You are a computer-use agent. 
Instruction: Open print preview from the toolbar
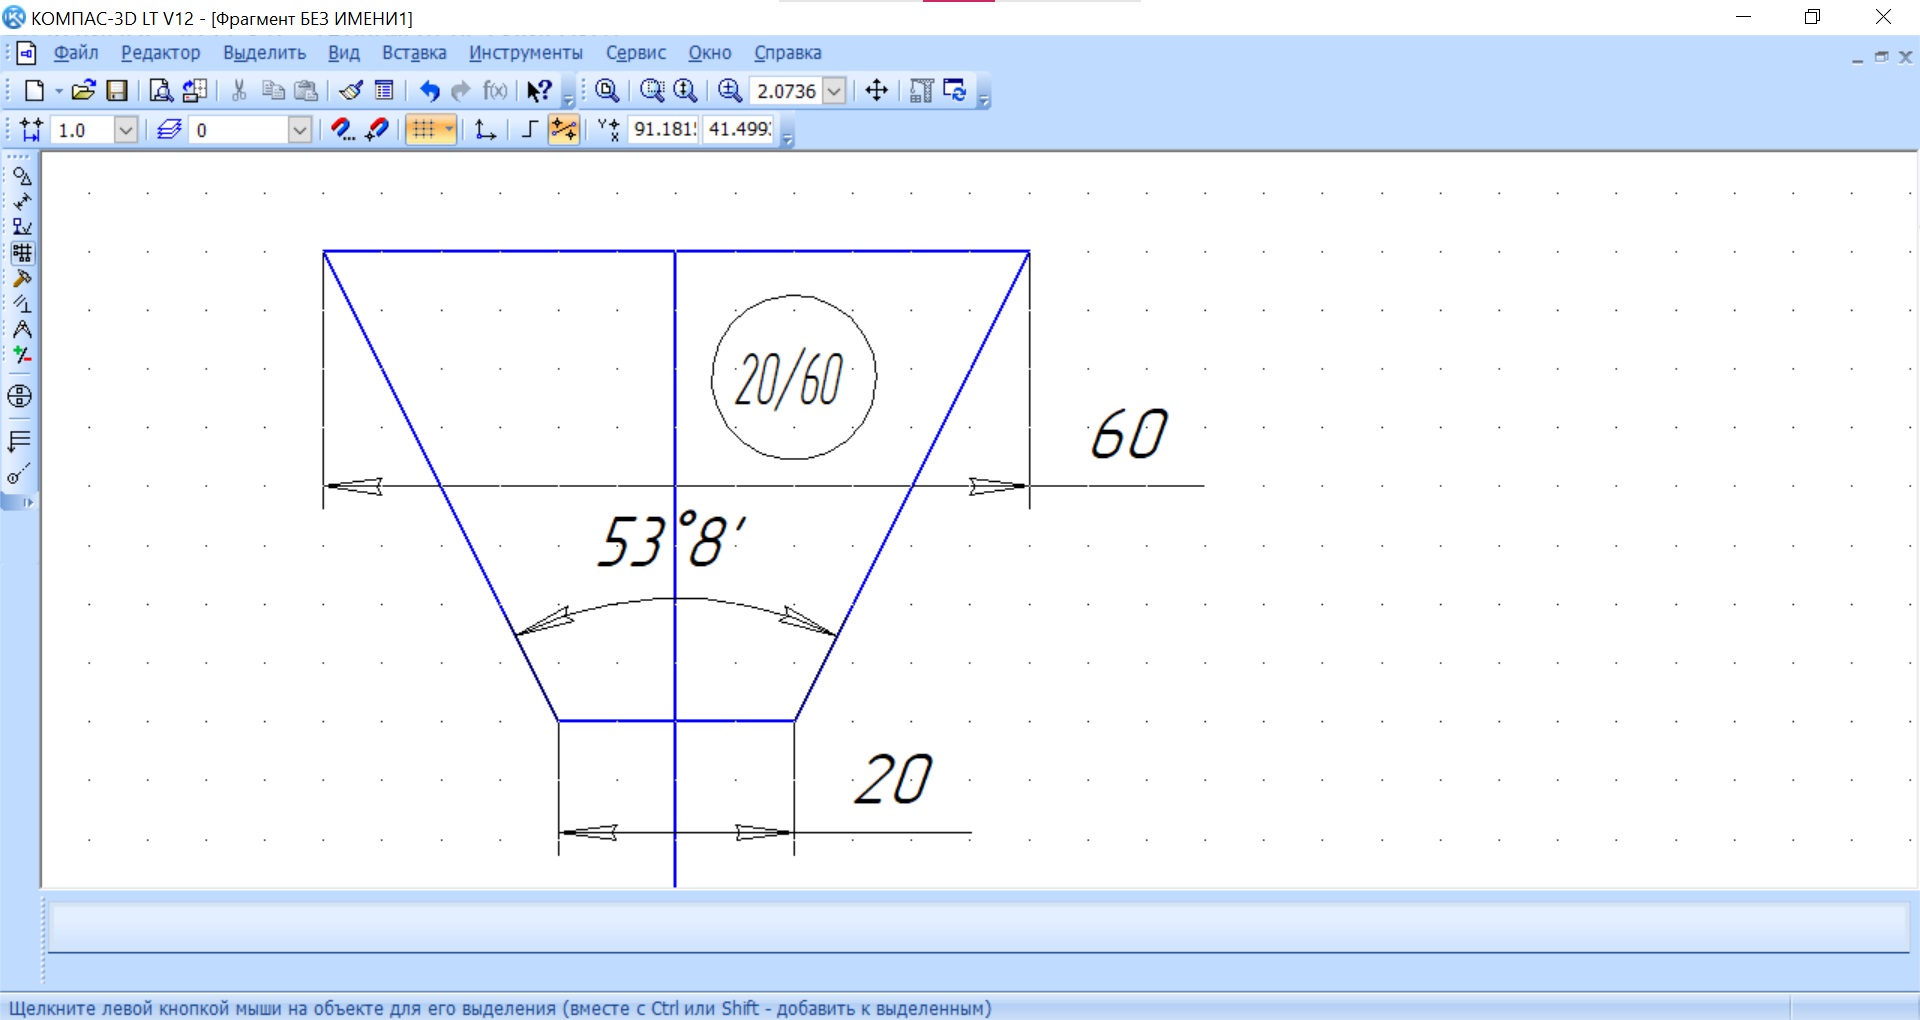click(161, 91)
